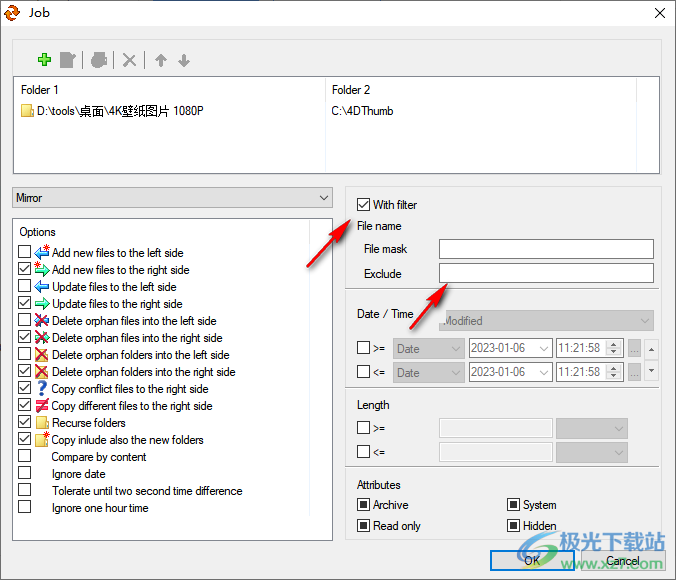Click the edit folder pair toolbar icon
This screenshot has width=676, height=580.
click(68, 60)
